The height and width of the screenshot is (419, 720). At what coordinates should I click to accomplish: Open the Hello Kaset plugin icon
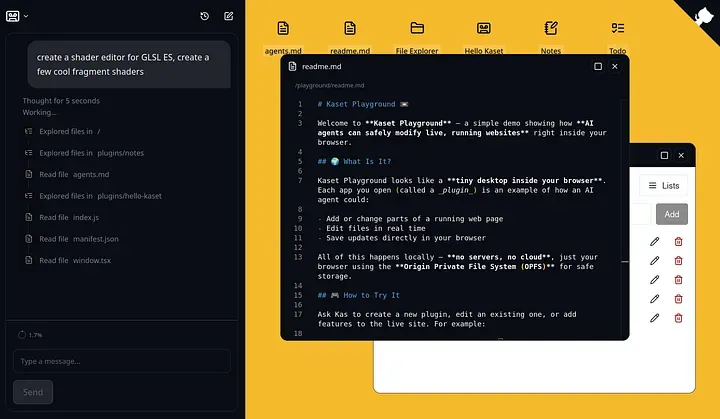[484, 37]
